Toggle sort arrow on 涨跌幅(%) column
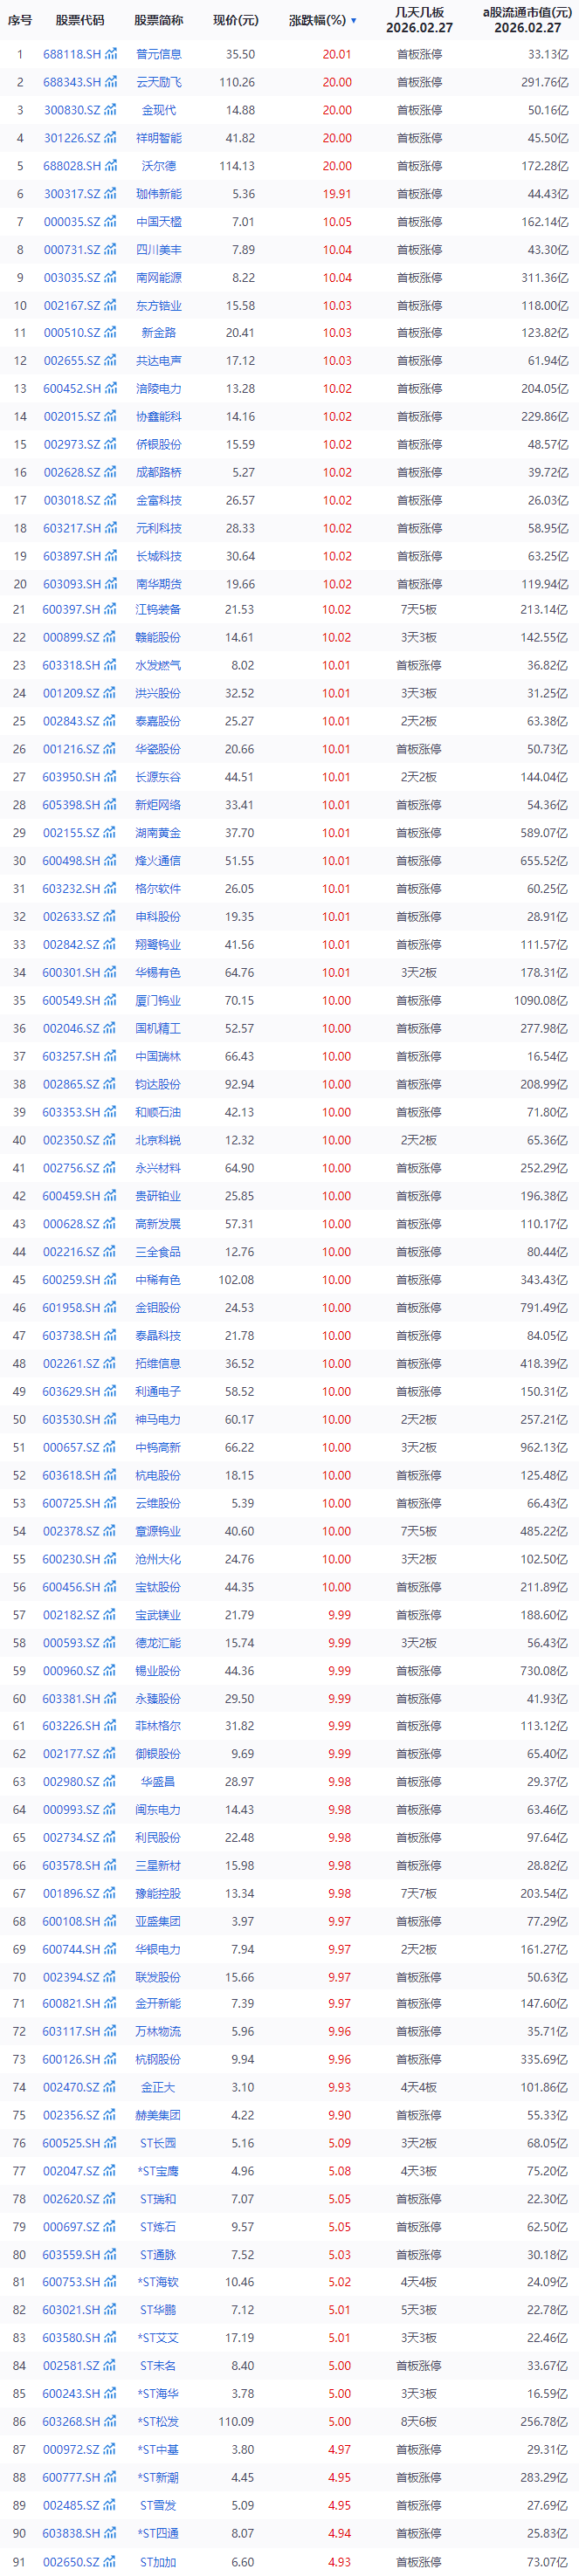The width and height of the screenshot is (579, 2576). click(353, 20)
